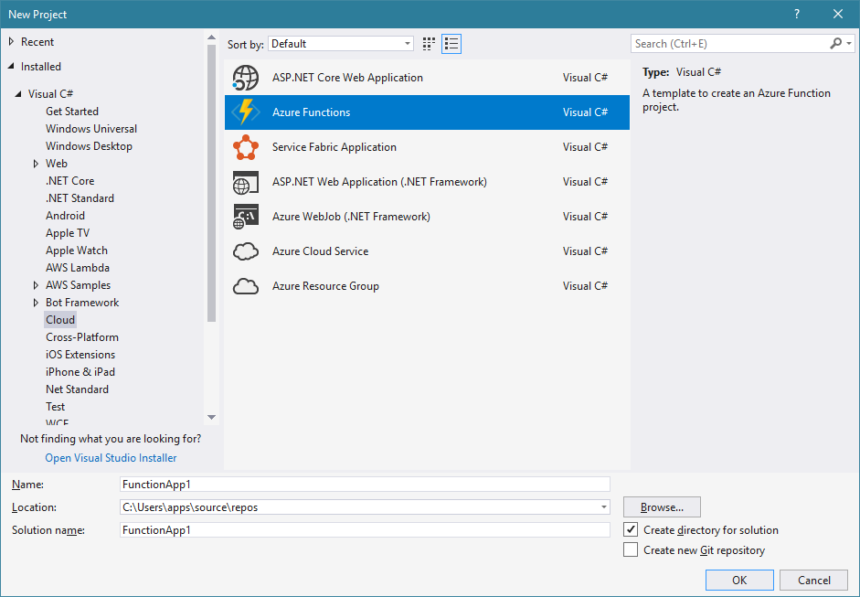Screen dimensions: 860x597
Task: Open the Sort by Default dropdown
Action: [x=341, y=44]
